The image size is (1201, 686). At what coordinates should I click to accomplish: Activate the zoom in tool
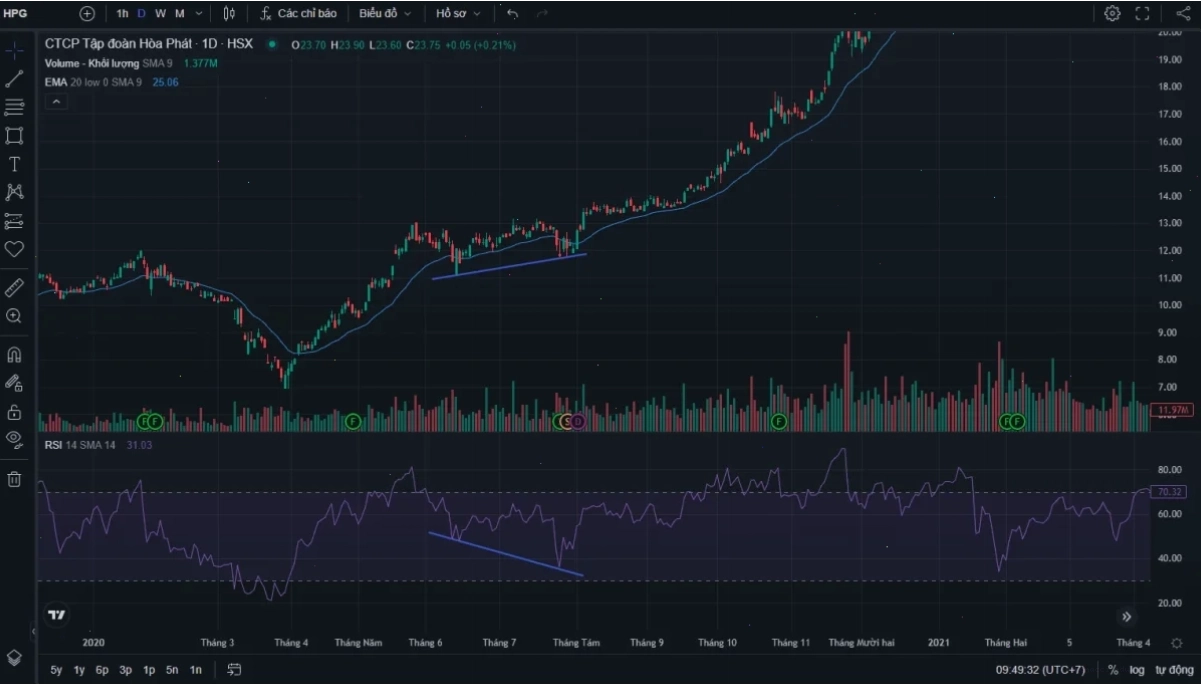click(14, 316)
